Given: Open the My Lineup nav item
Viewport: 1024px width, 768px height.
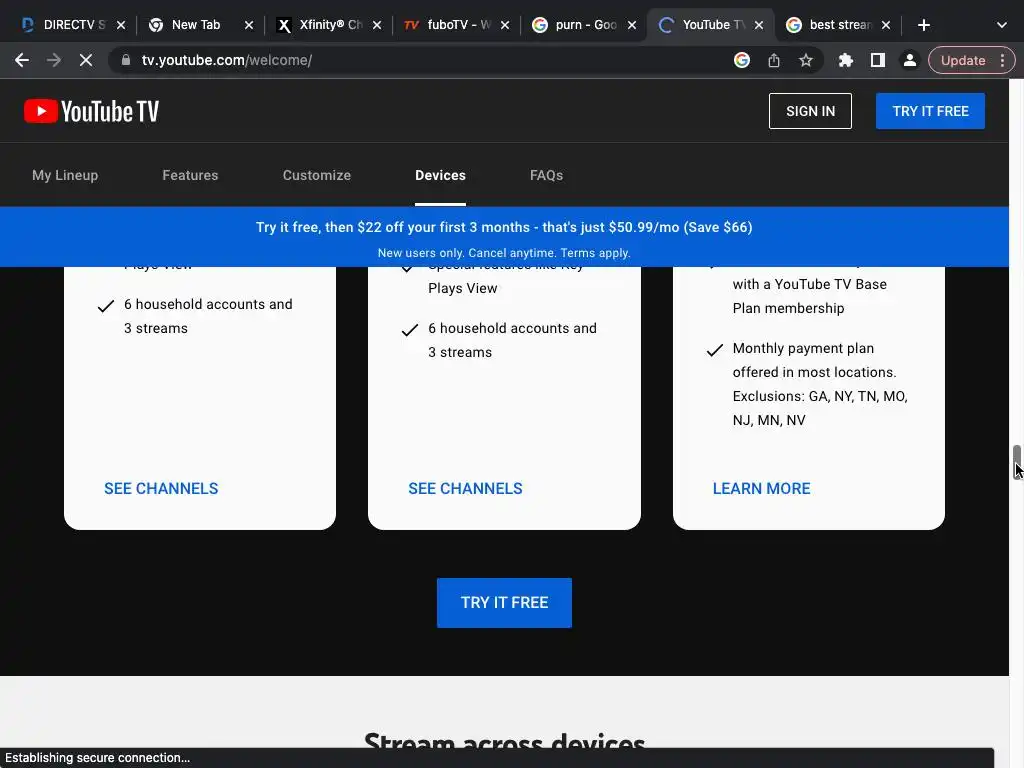Looking at the screenshot, I should point(65,175).
